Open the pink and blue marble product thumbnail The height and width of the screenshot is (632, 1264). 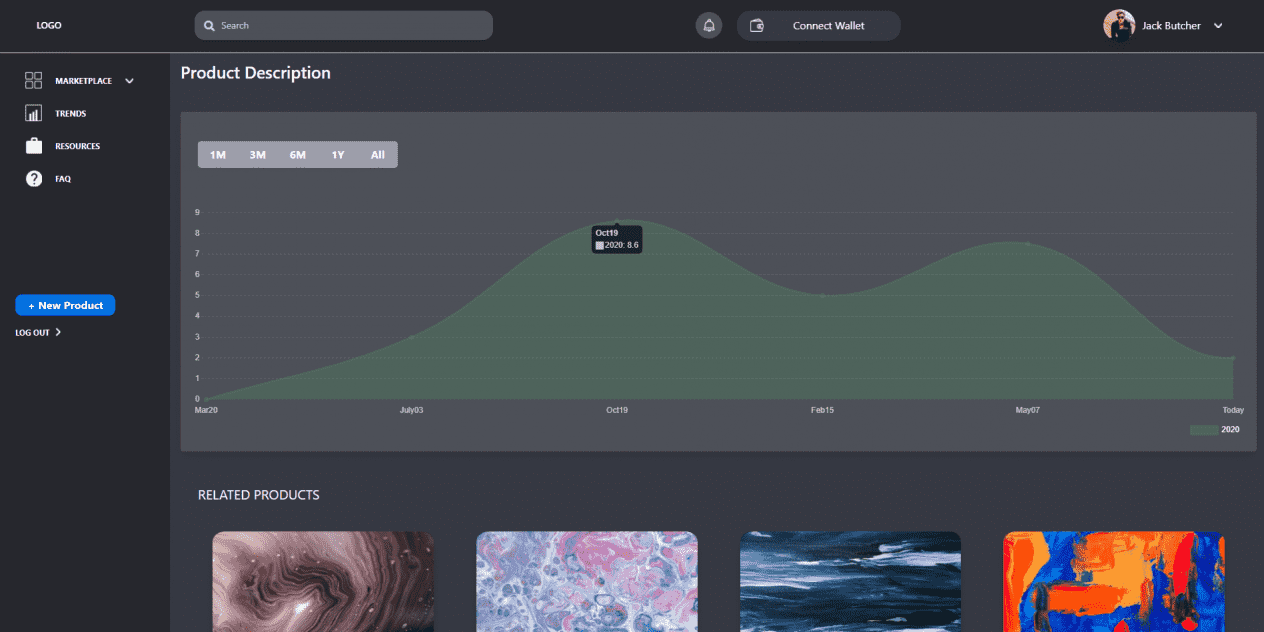pyautogui.click(x=587, y=581)
